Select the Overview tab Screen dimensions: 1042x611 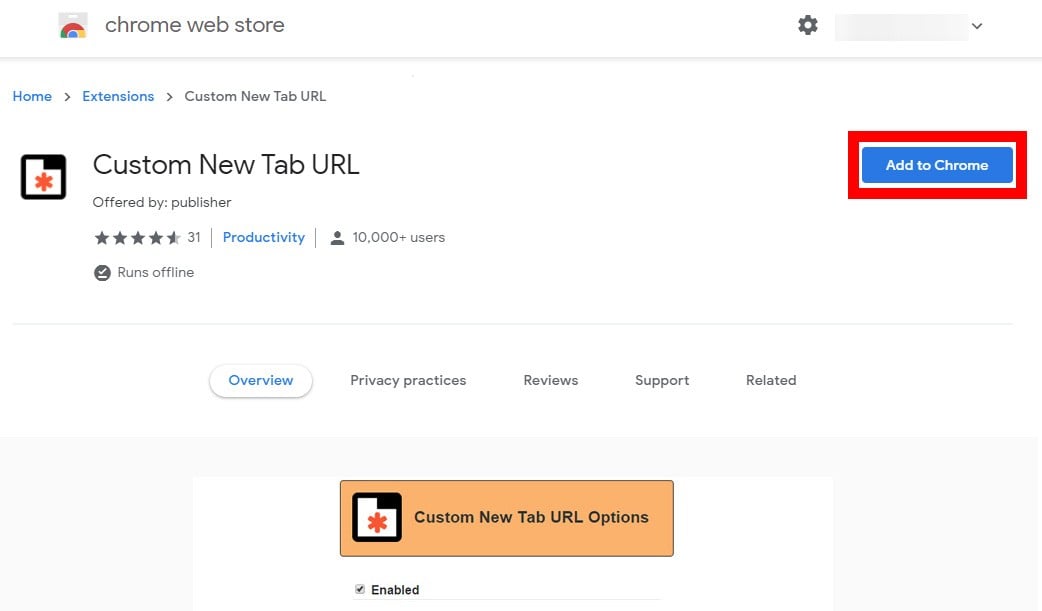pyautogui.click(x=261, y=381)
